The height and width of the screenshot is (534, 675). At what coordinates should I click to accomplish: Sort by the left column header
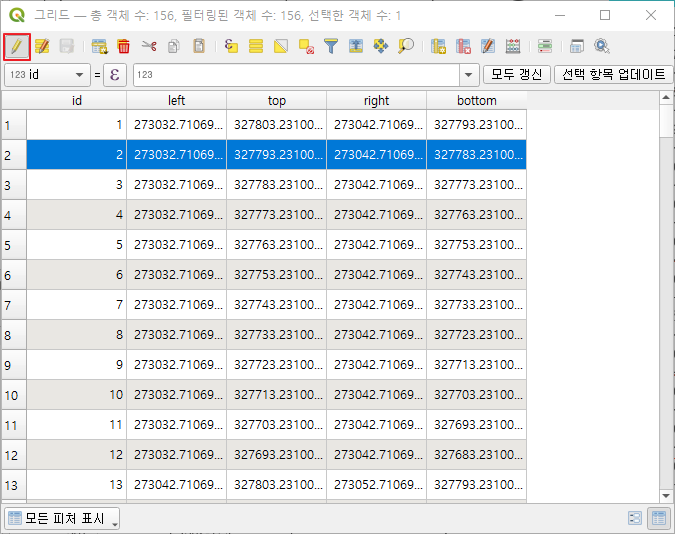176,100
